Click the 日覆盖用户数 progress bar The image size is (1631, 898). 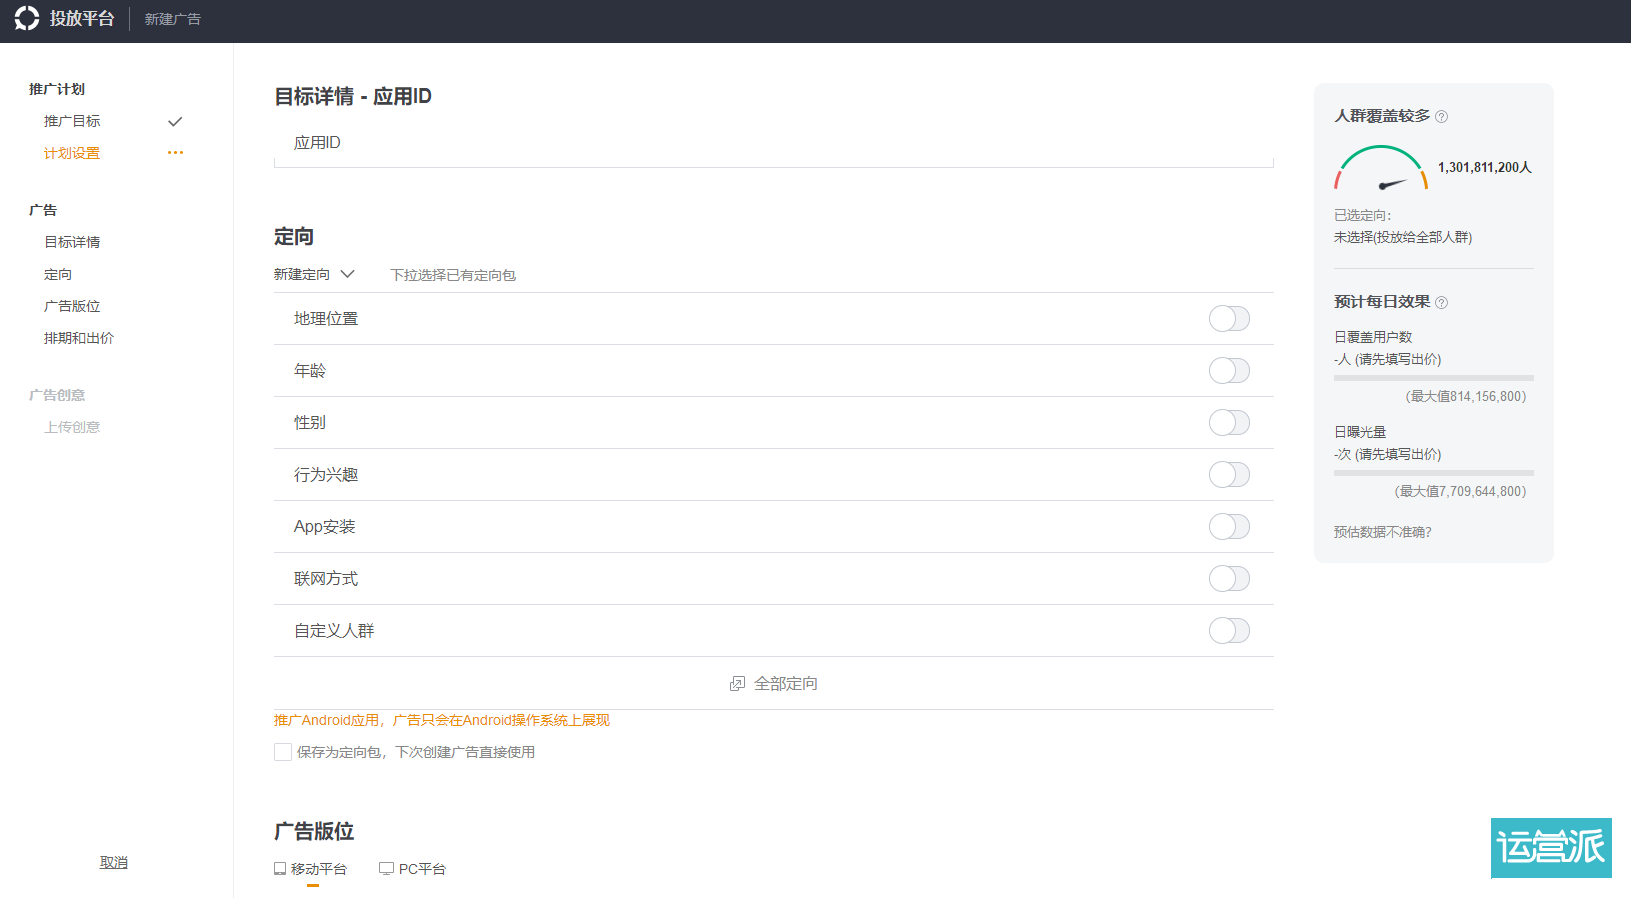[1433, 378]
